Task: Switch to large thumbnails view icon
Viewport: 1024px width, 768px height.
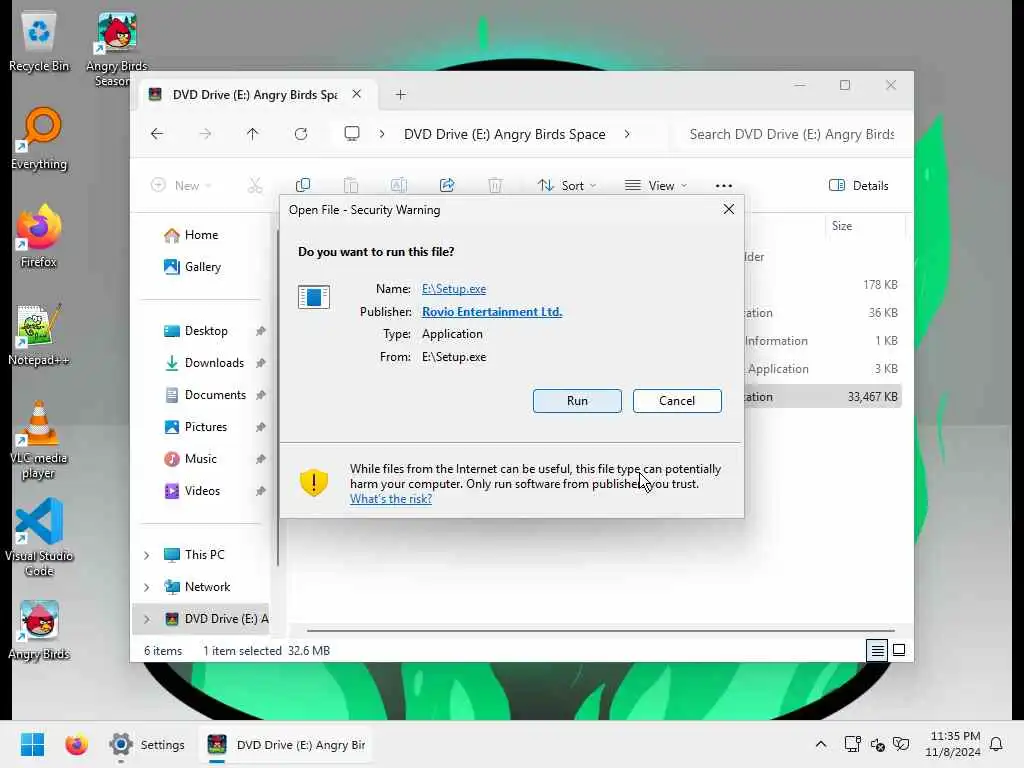Action: pos(899,650)
